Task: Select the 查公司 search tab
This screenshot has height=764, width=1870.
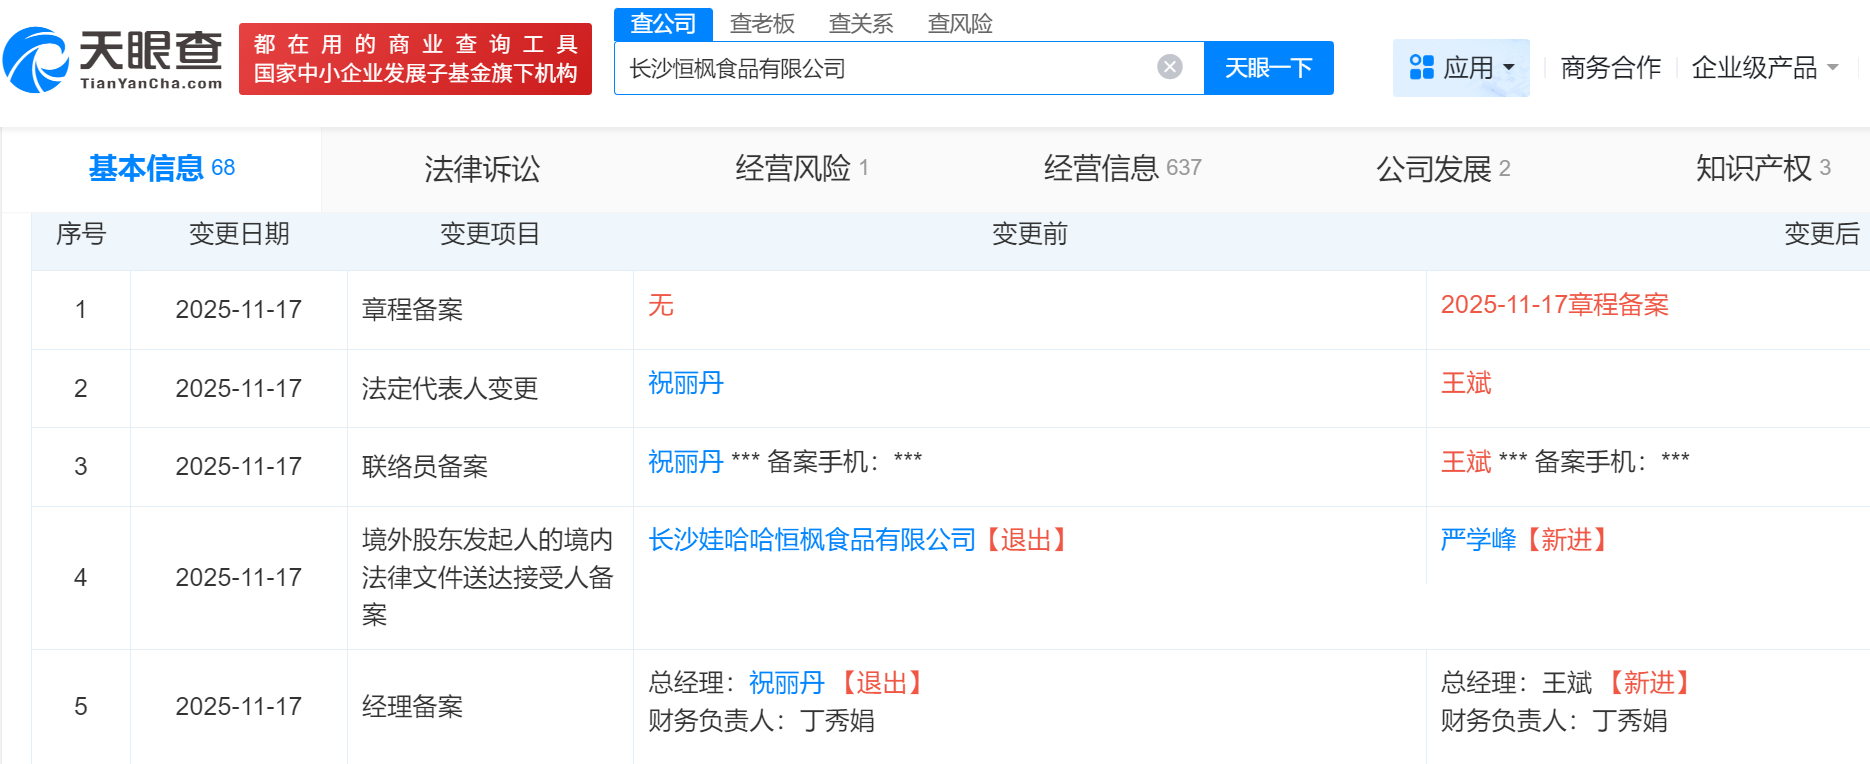Action: coord(663,23)
